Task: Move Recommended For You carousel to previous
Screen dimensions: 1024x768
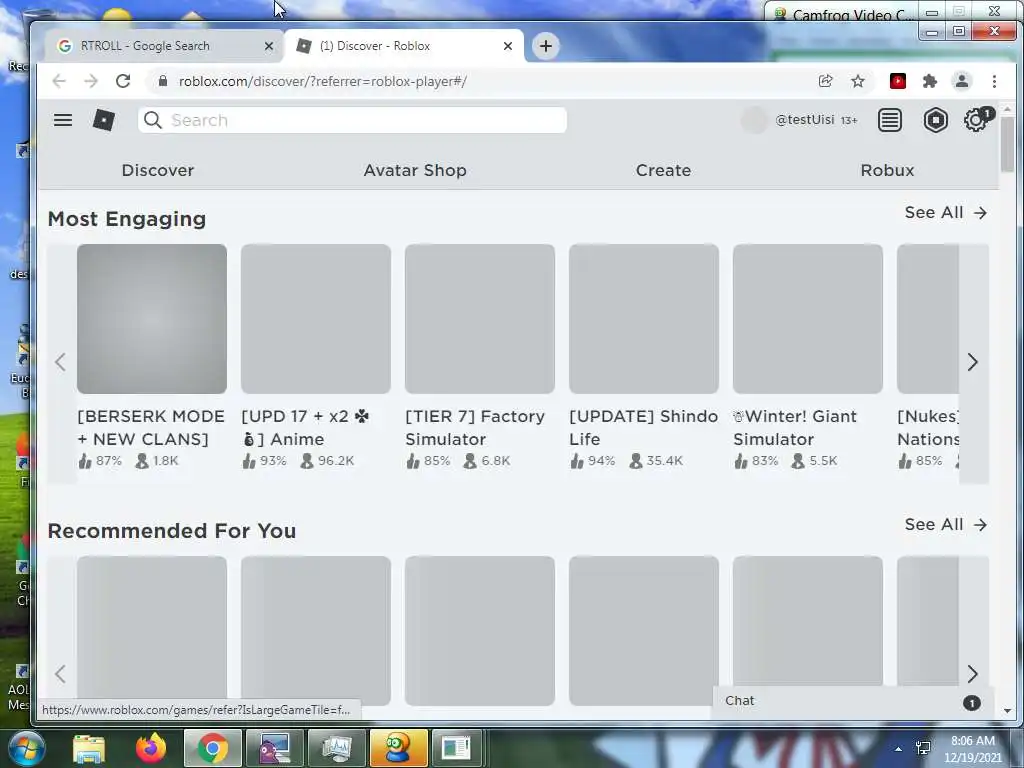Action: 61,673
